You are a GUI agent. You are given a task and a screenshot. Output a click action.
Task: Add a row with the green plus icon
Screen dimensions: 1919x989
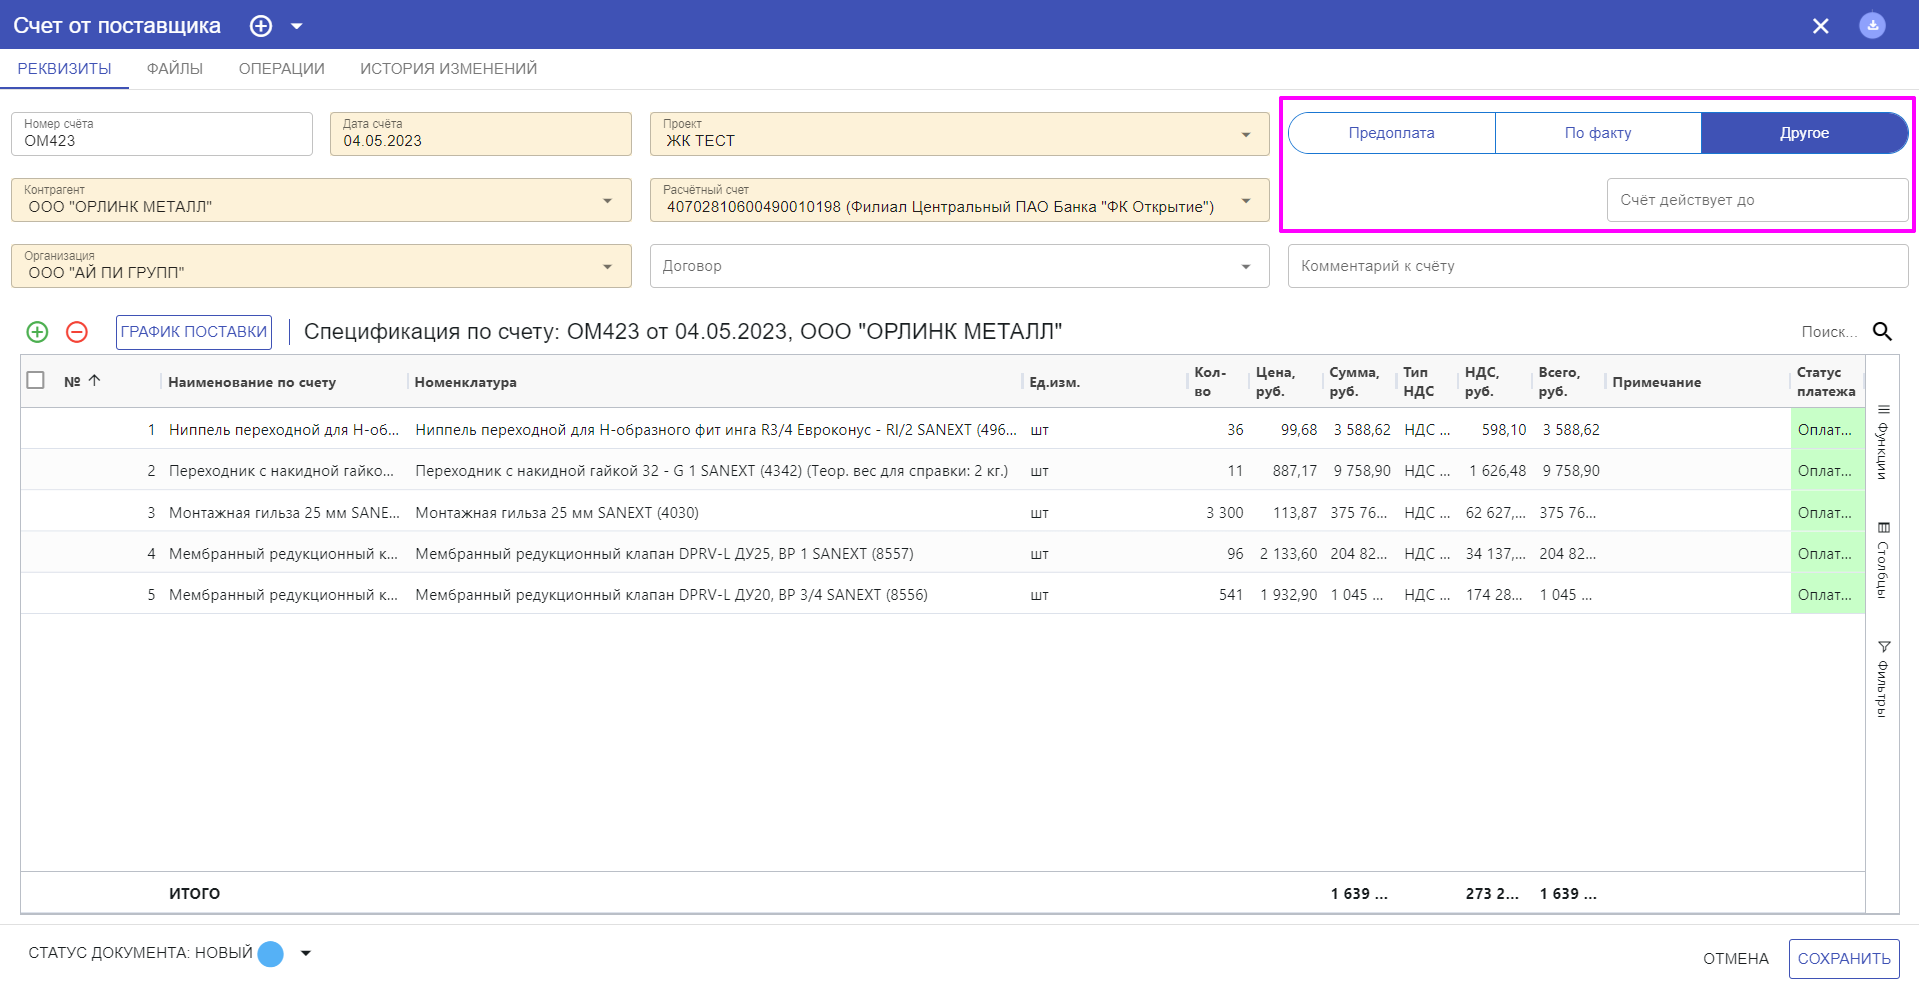click(x=37, y=332)
